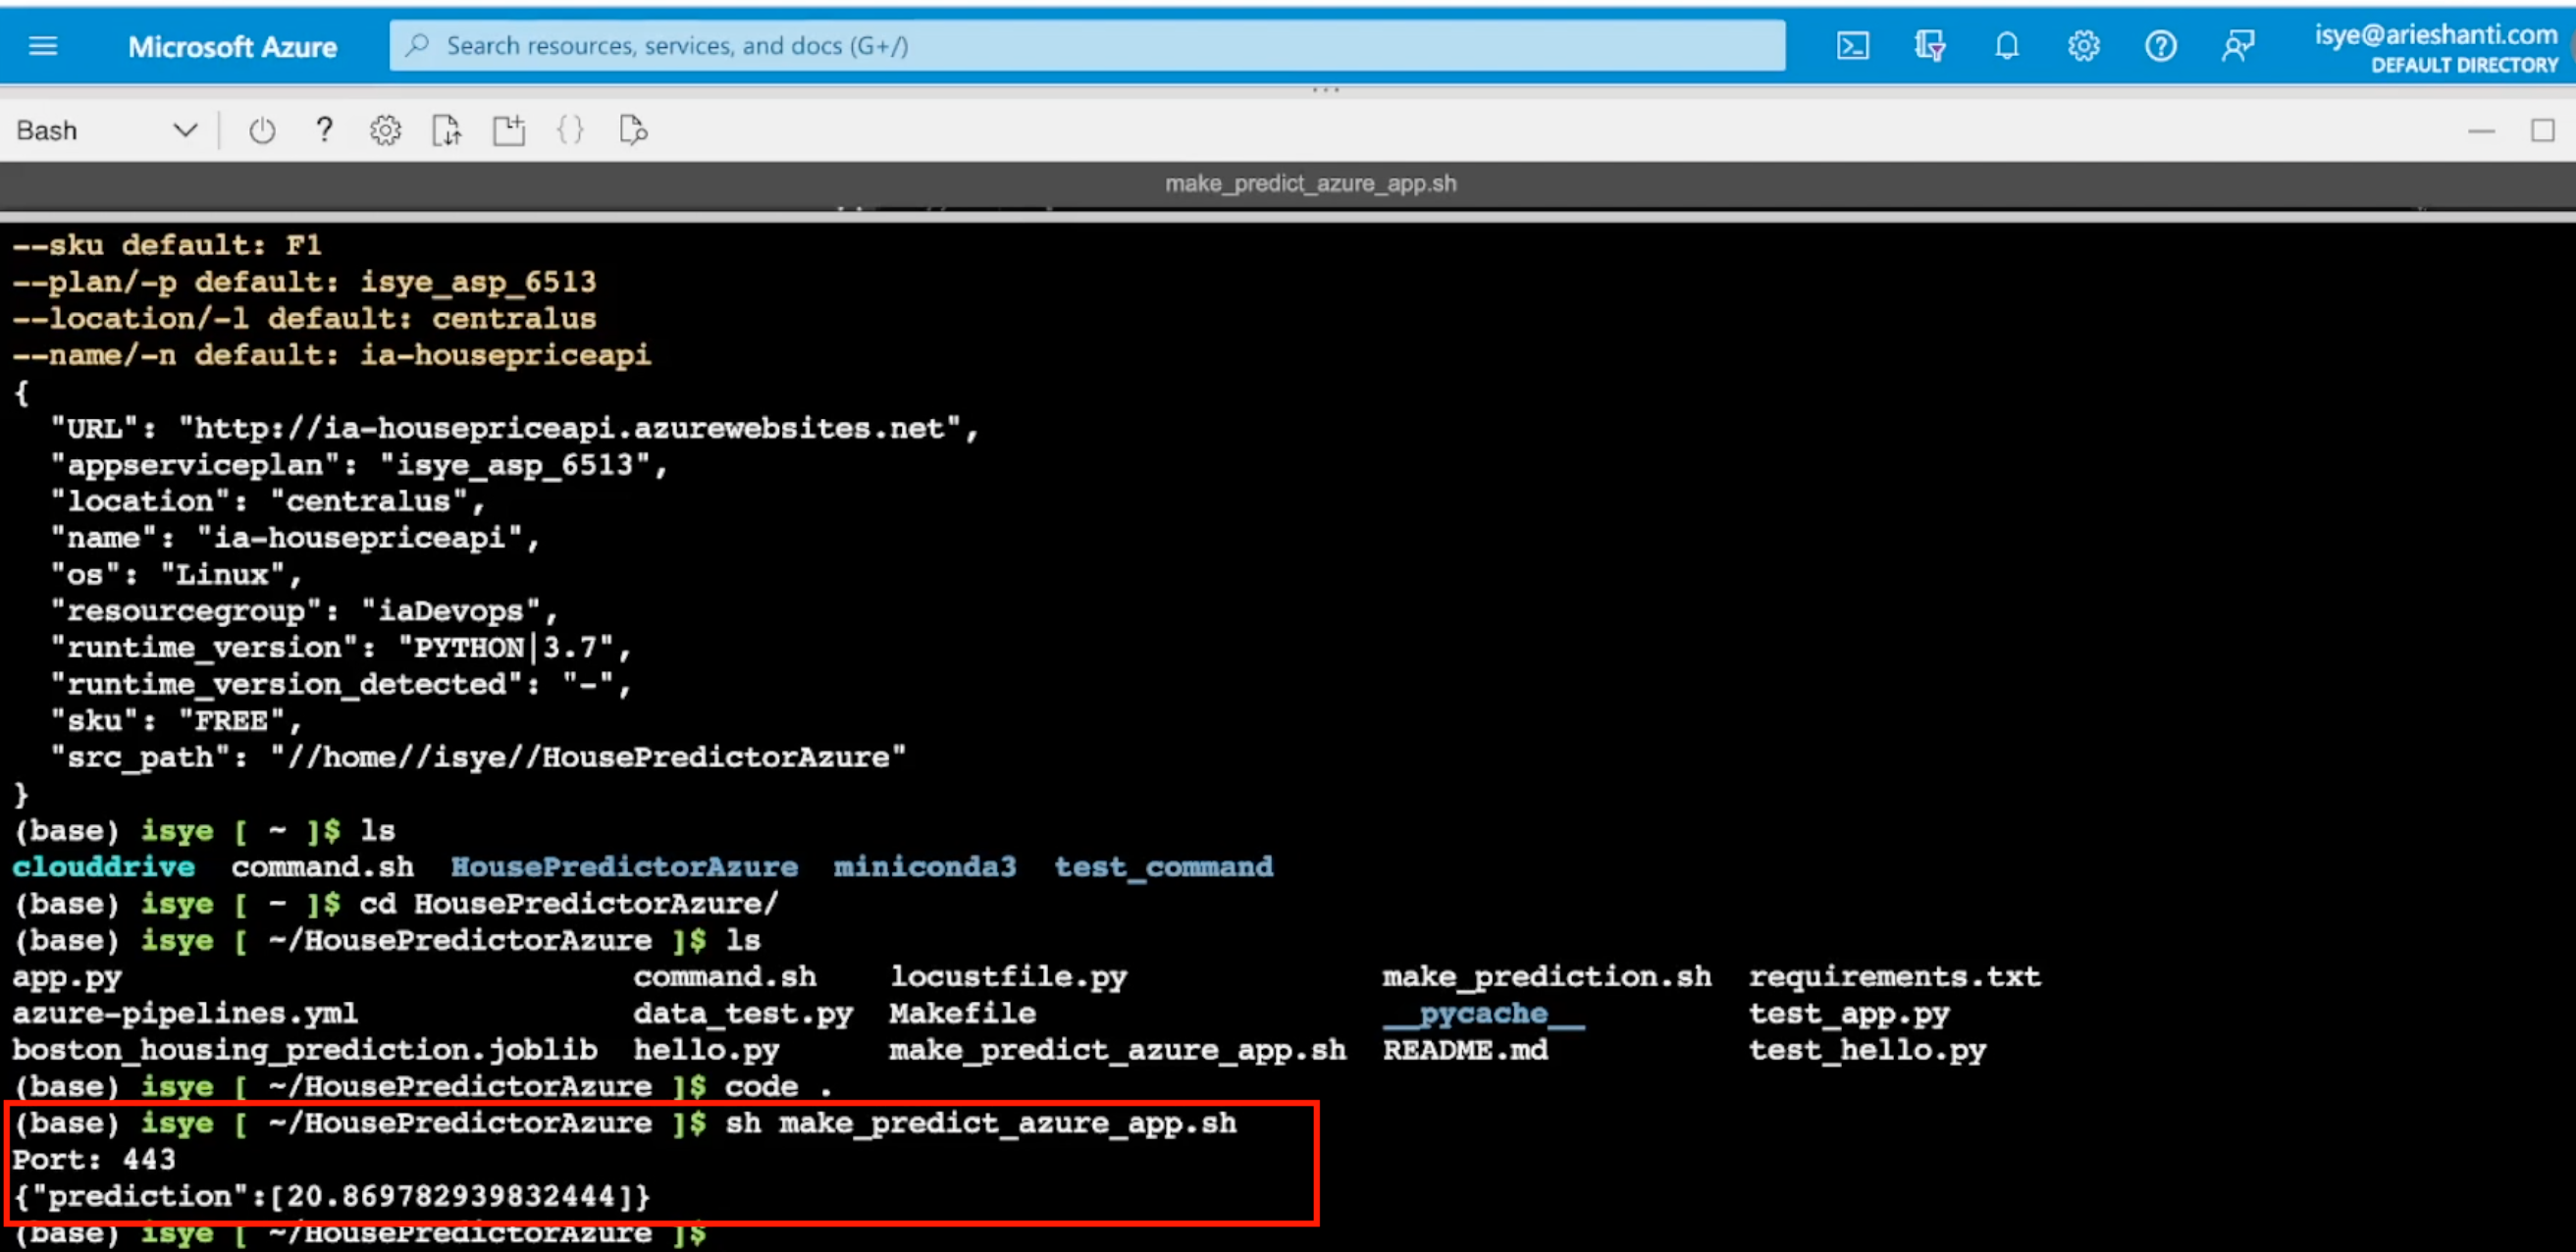Open the portal help menu icon
This screenshot has width=2576, height=1252.
2160,45
